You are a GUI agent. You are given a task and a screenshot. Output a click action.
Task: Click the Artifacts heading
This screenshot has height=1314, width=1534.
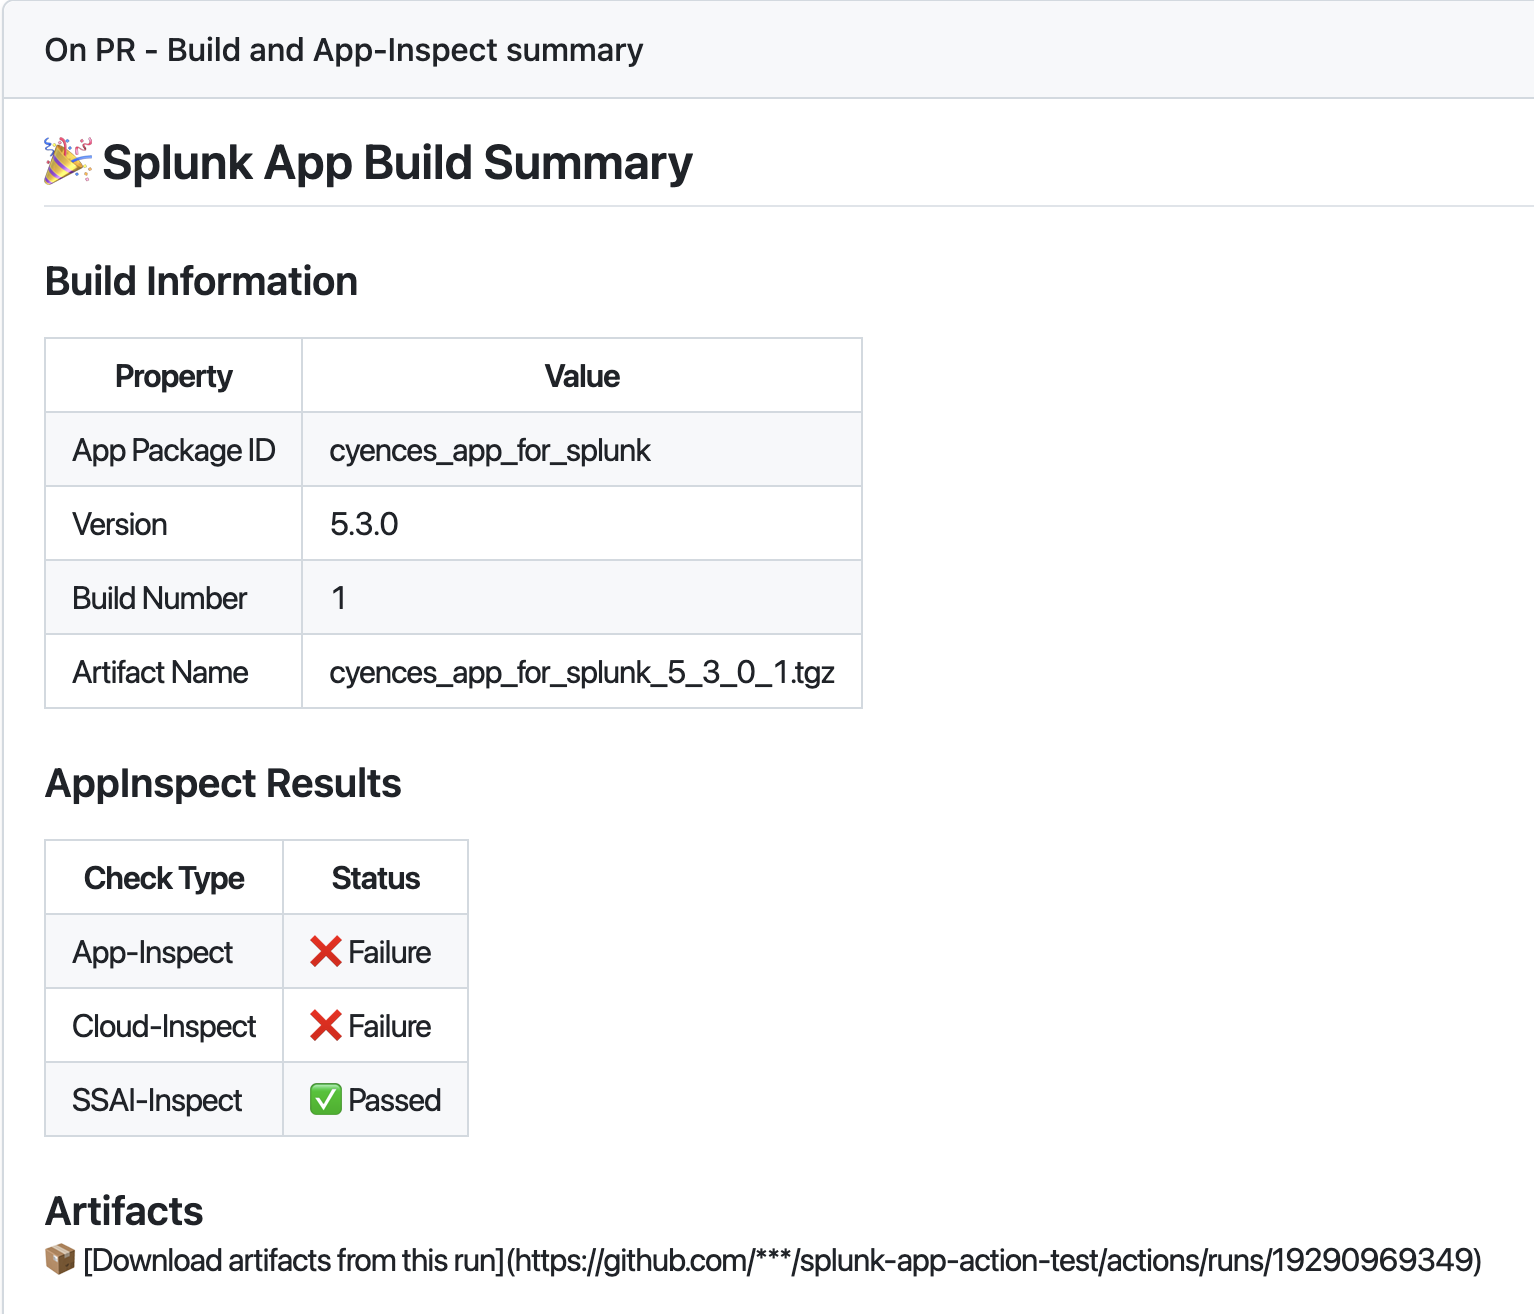124,1211
